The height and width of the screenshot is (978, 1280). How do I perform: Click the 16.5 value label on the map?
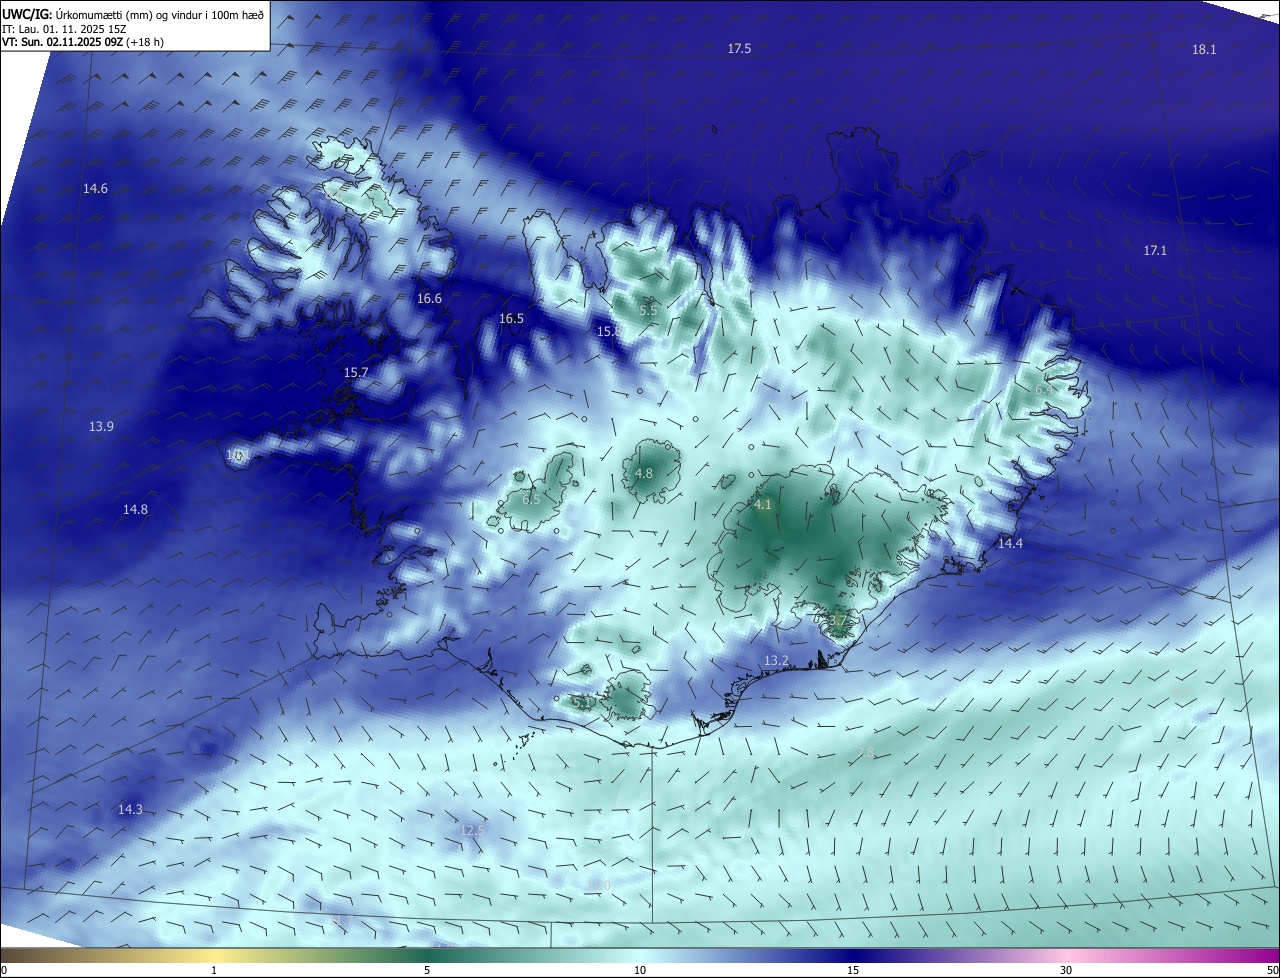point(511,319)
